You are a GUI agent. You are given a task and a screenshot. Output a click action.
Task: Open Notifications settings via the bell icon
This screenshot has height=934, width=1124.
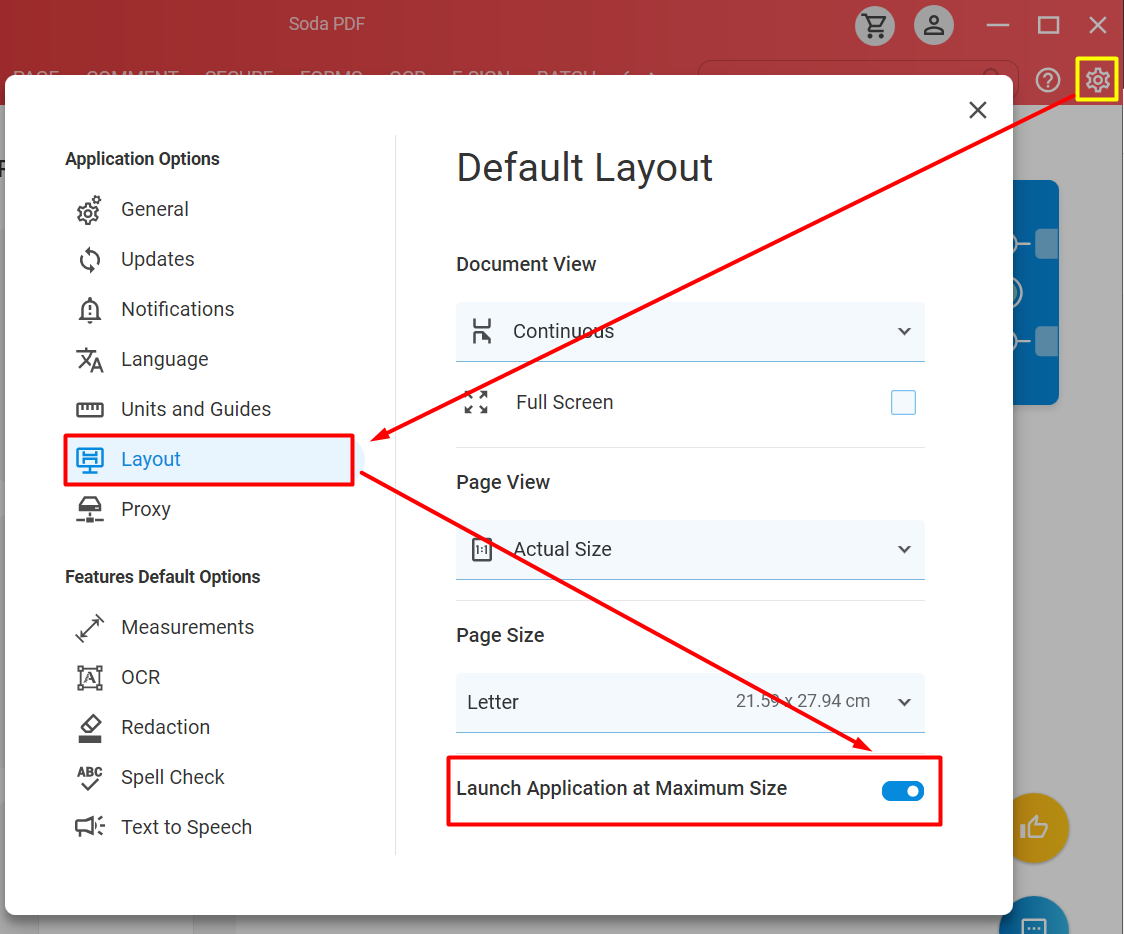(x=89, y=309)
